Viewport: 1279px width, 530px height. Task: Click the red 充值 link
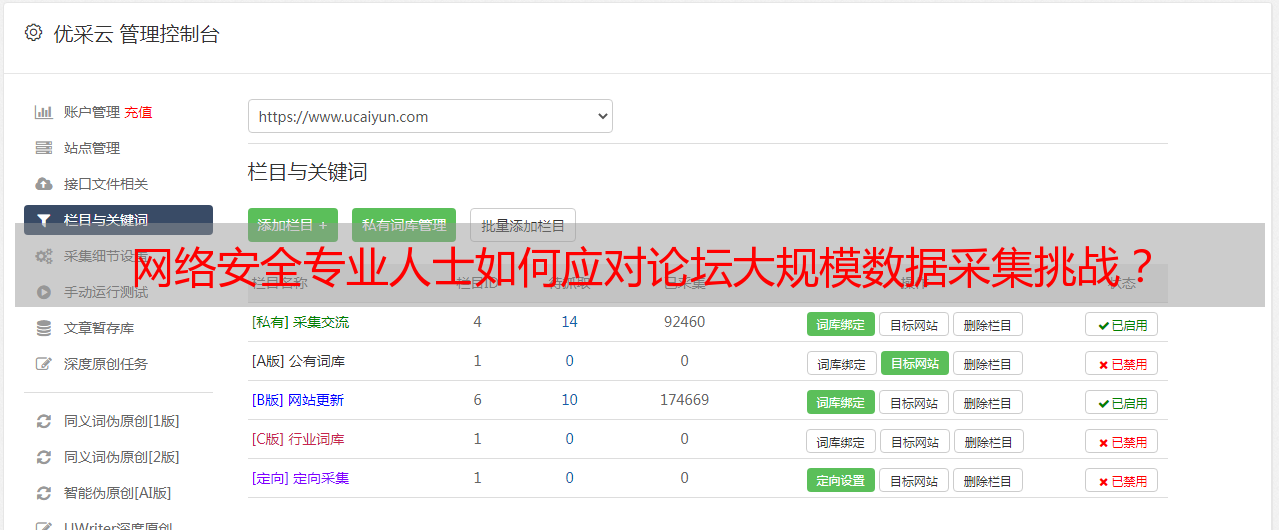point(139,112)
